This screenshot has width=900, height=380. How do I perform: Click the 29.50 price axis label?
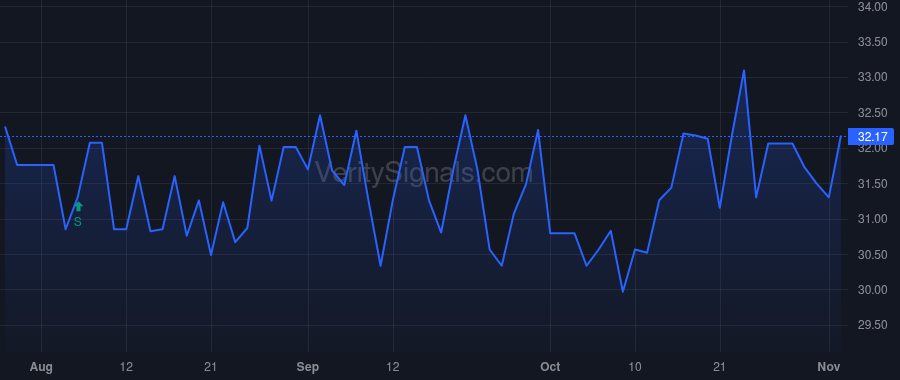[872, 325]
